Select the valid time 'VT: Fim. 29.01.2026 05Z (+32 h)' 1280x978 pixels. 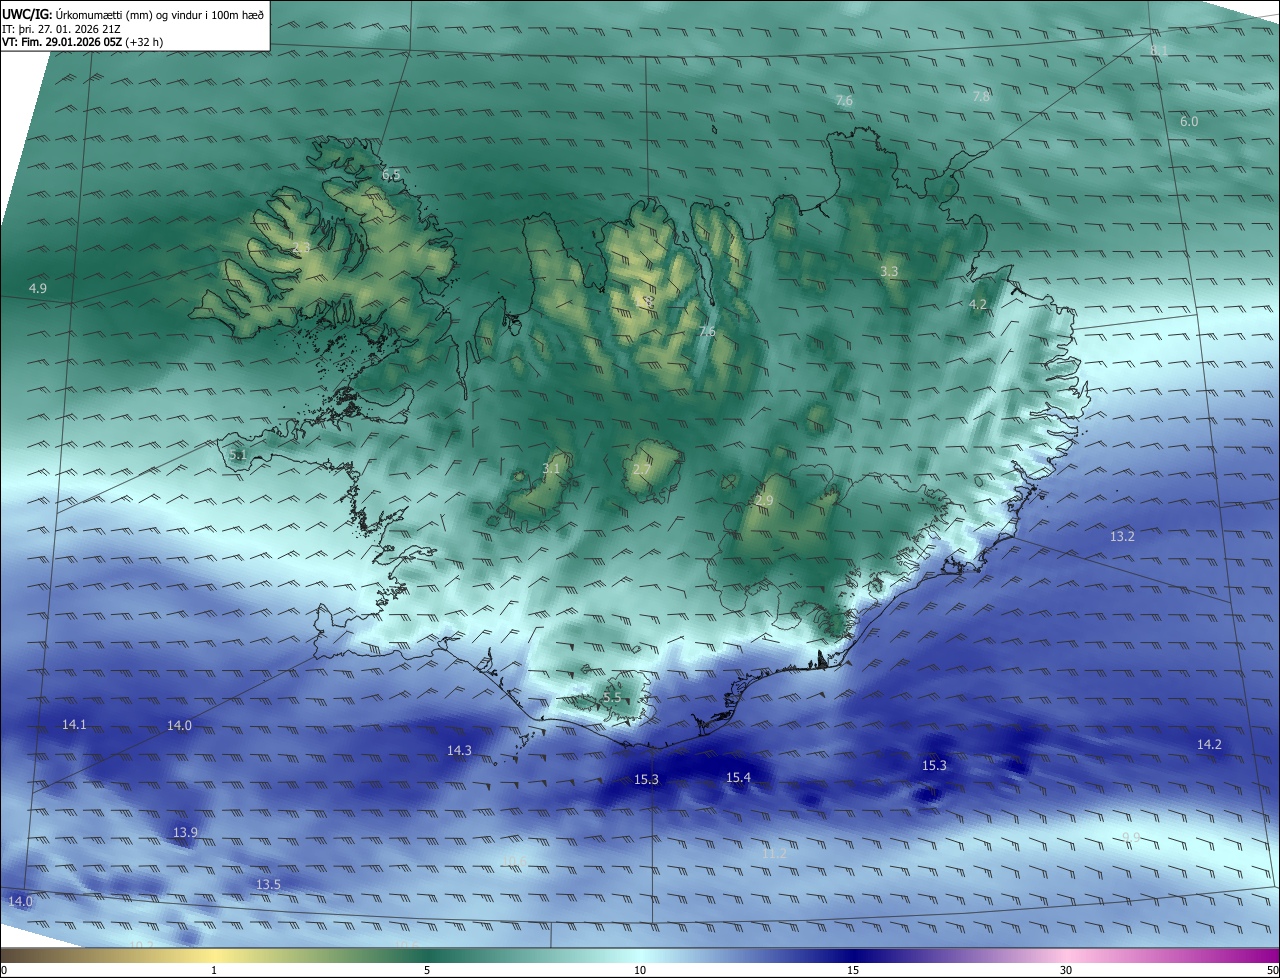(x=82, y=43)
